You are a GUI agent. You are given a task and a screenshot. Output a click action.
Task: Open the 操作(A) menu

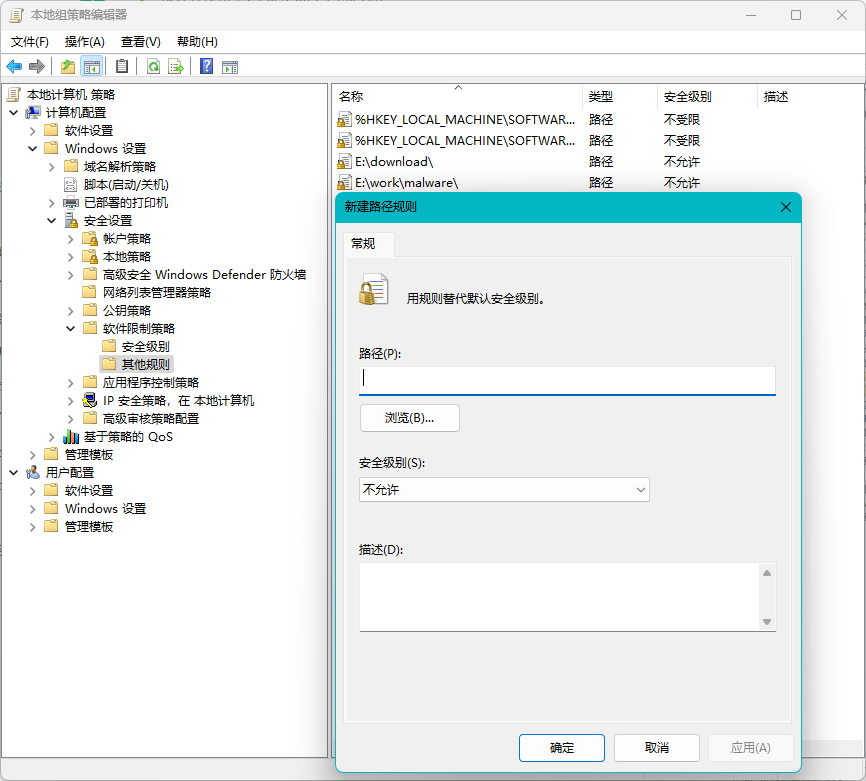pos(85,42)
